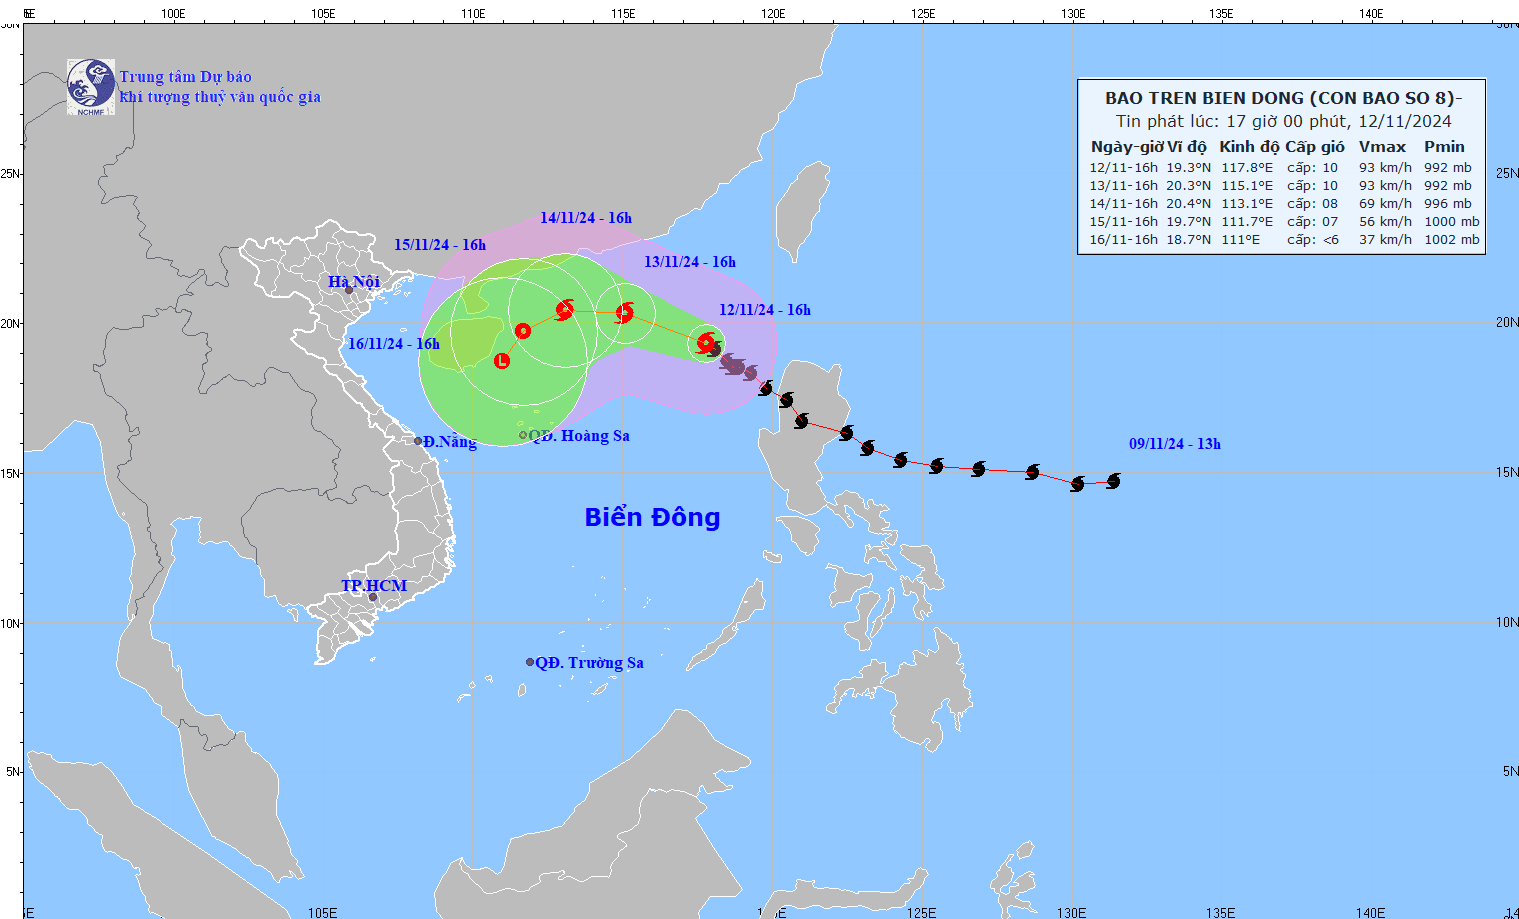Click the NCHMF logo in the top left
The image size is (1519, 919).
[x=91, y=87]
